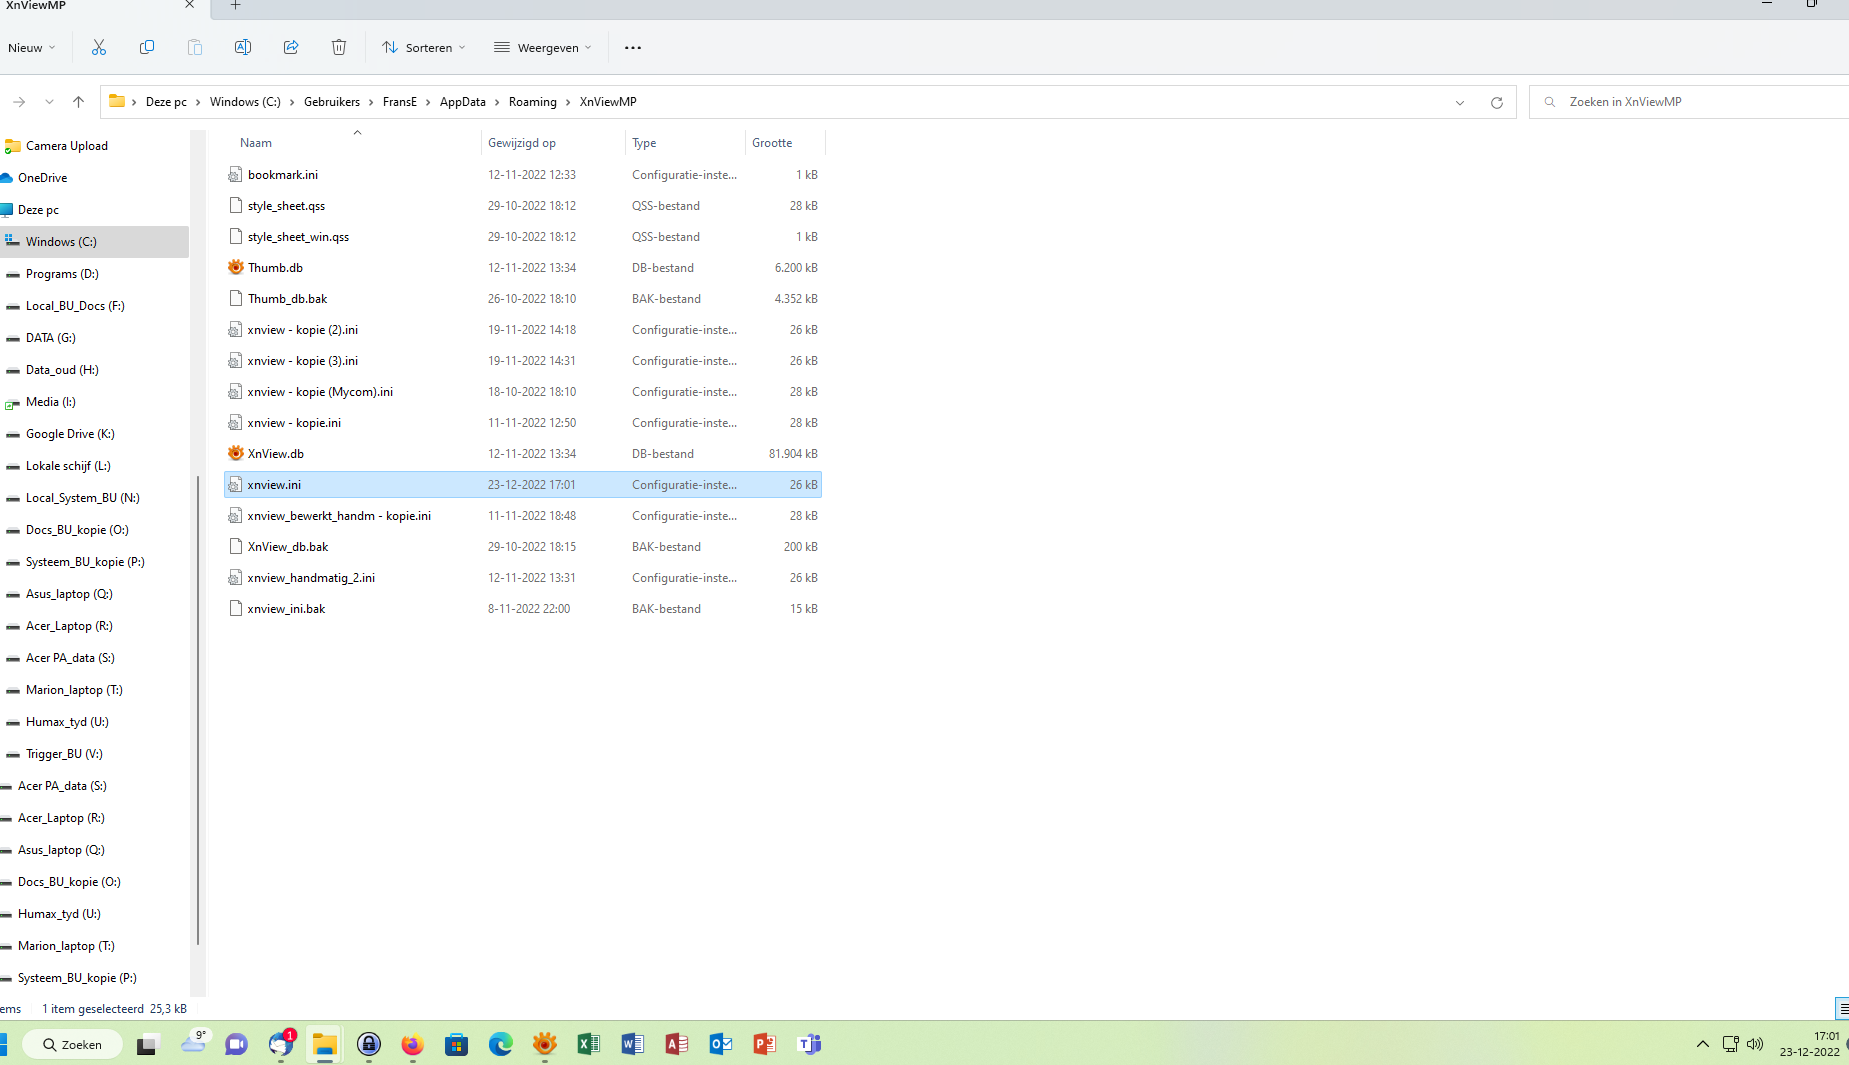
Task: Expand address bar history dropdown chevron
Action: coord(1459,102)
